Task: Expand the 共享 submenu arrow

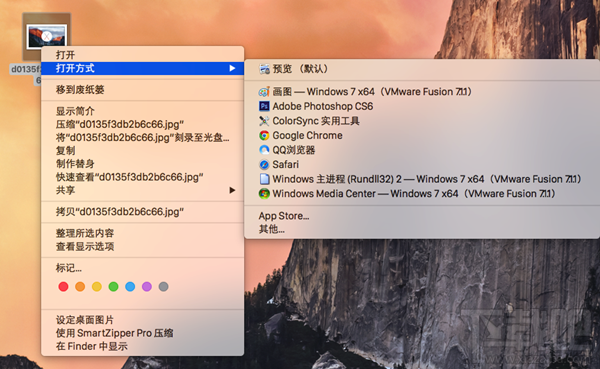Action: tap(232, 190)
